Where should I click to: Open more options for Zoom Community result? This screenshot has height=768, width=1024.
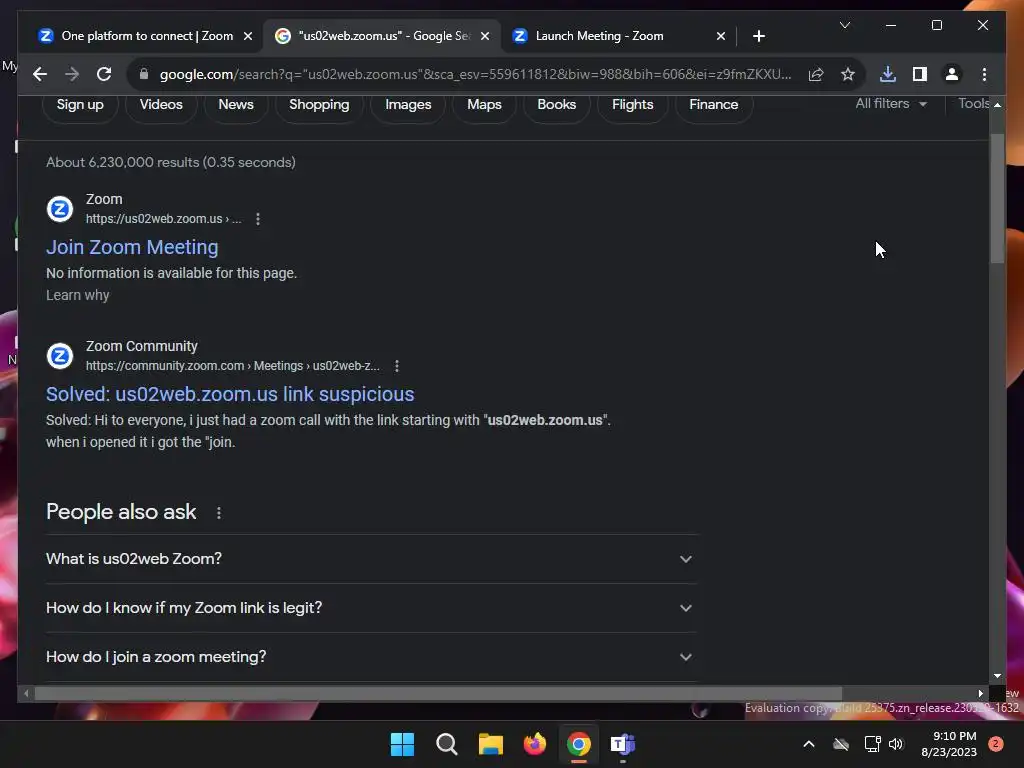click(x=397, y=366)
